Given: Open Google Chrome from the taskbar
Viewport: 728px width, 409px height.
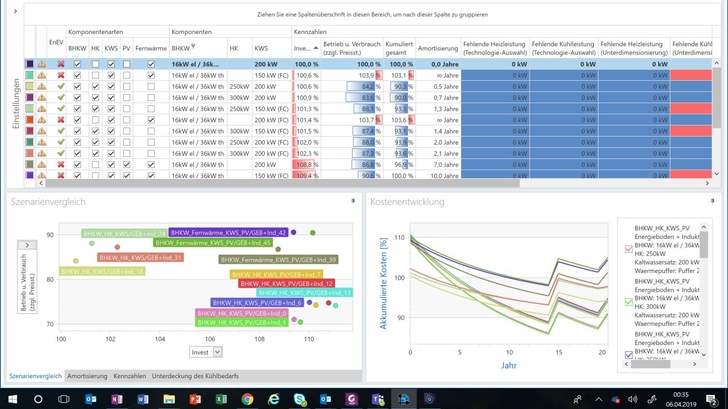Looking at the screenshot, I should click(247, 399).
